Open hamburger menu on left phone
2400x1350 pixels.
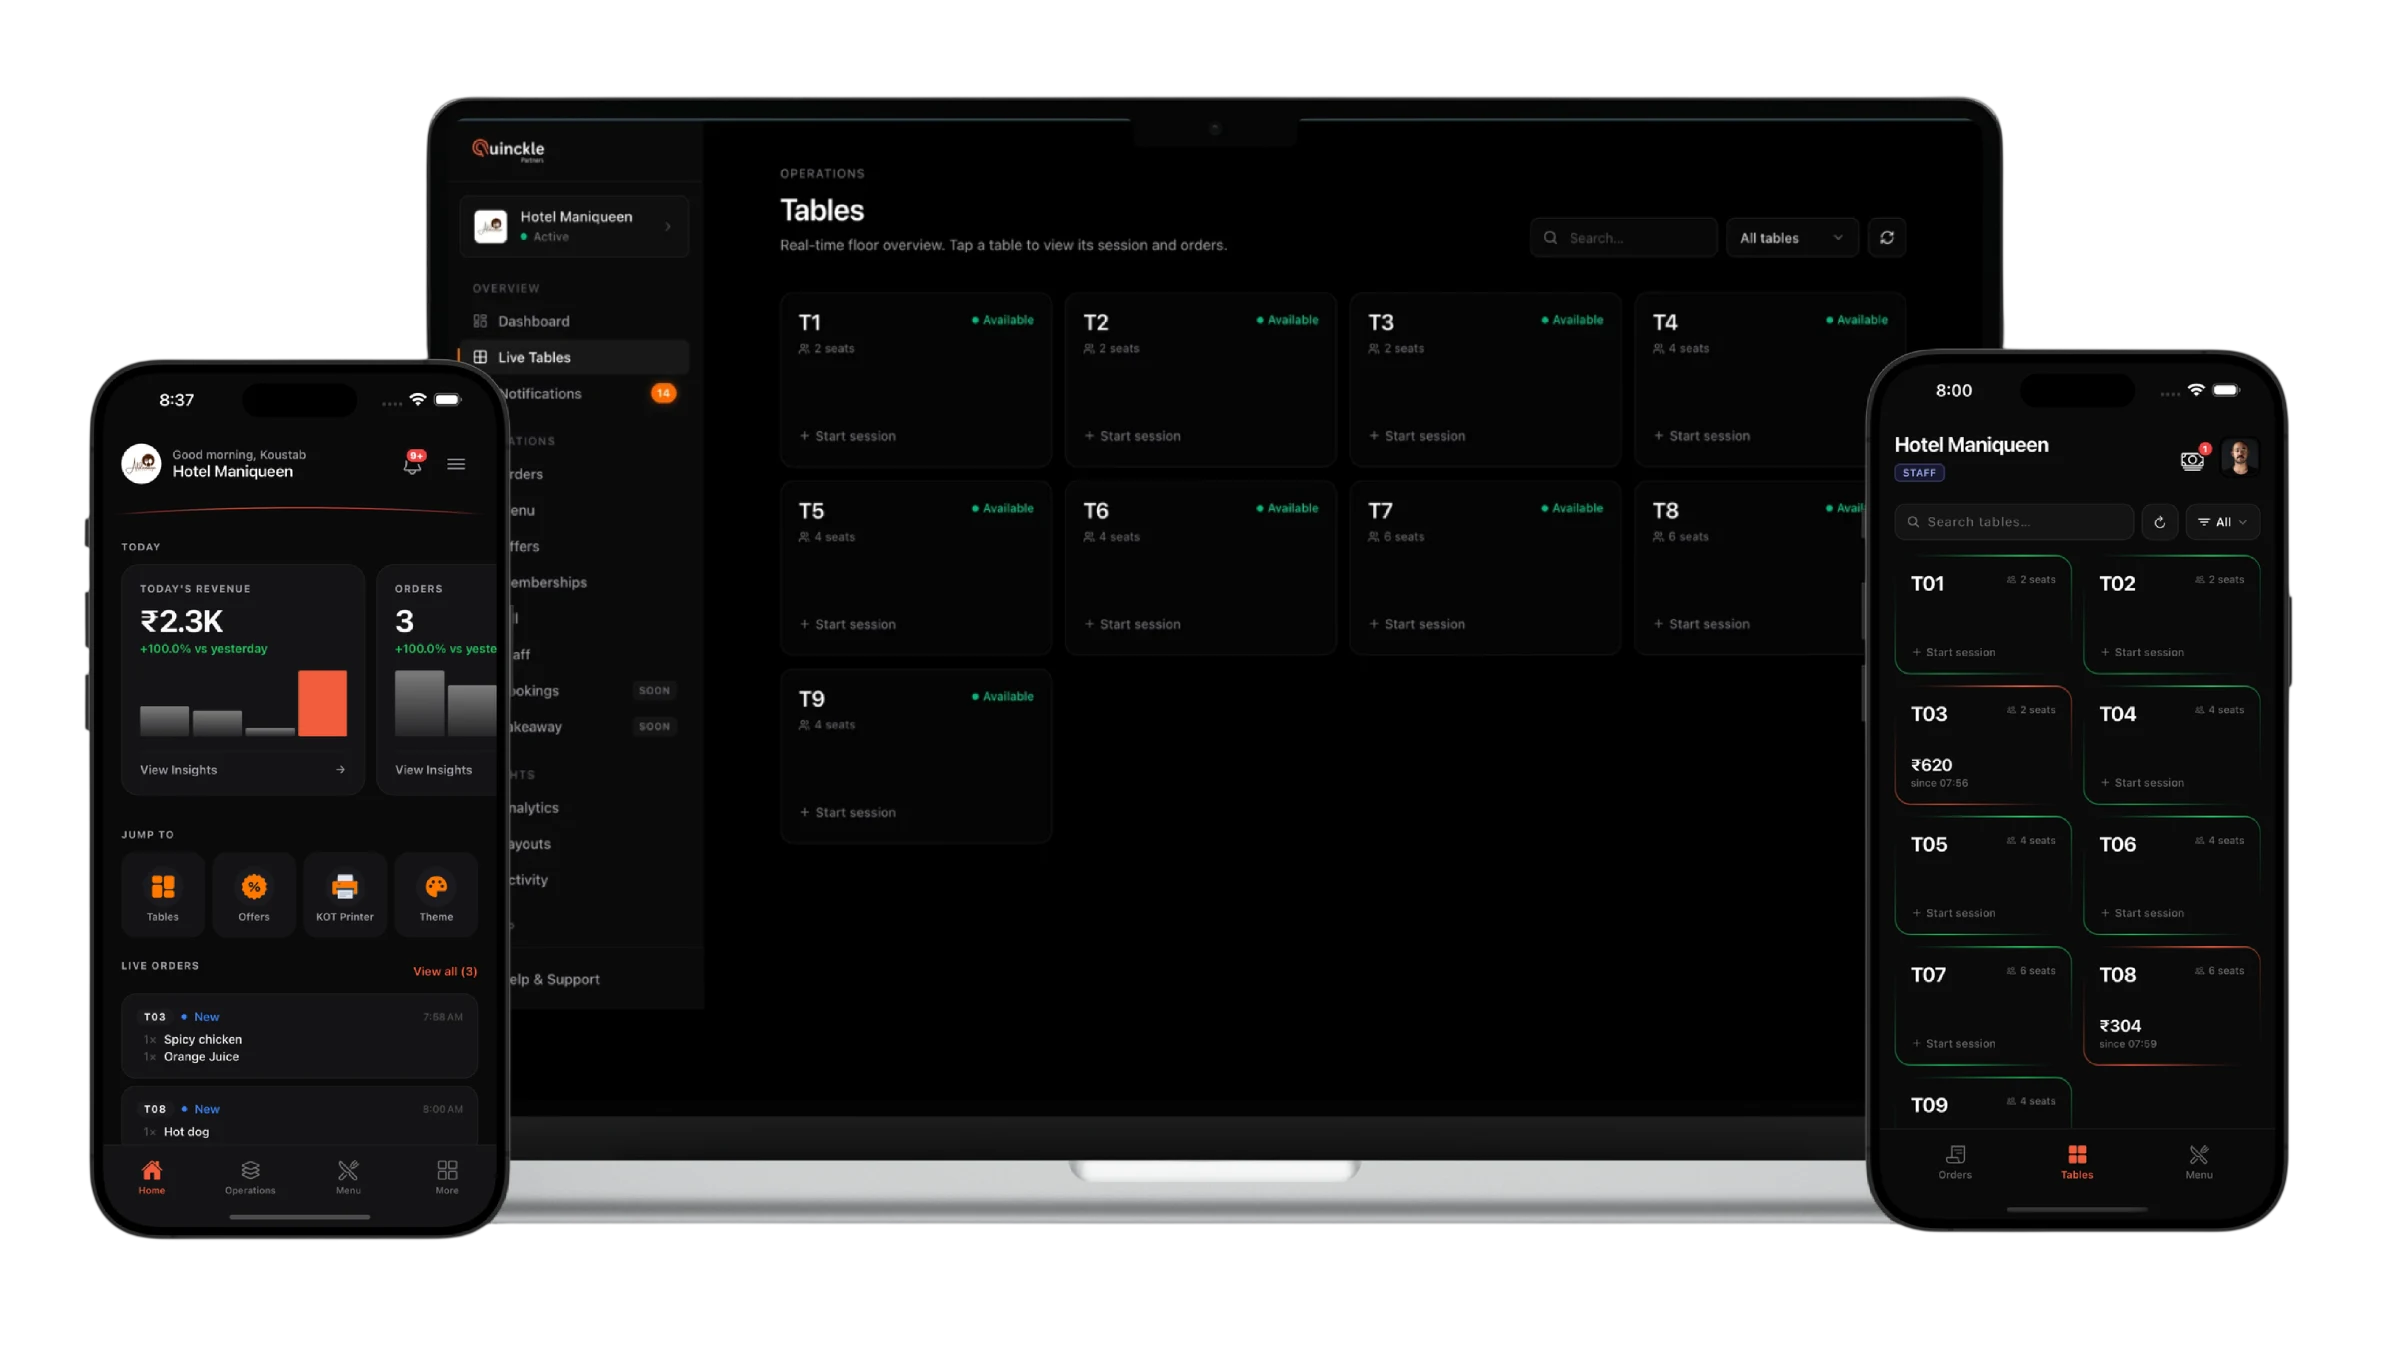click(x=456, y=464)
